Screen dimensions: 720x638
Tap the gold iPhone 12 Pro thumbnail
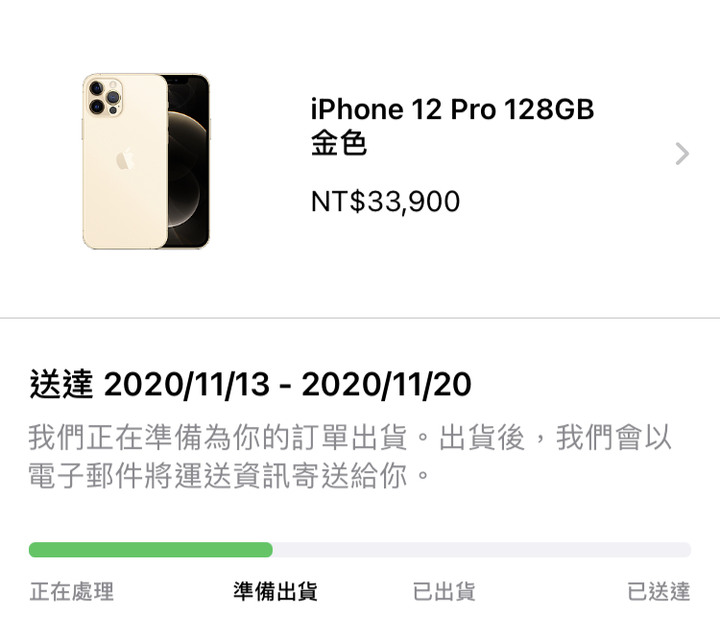(146, 161)
